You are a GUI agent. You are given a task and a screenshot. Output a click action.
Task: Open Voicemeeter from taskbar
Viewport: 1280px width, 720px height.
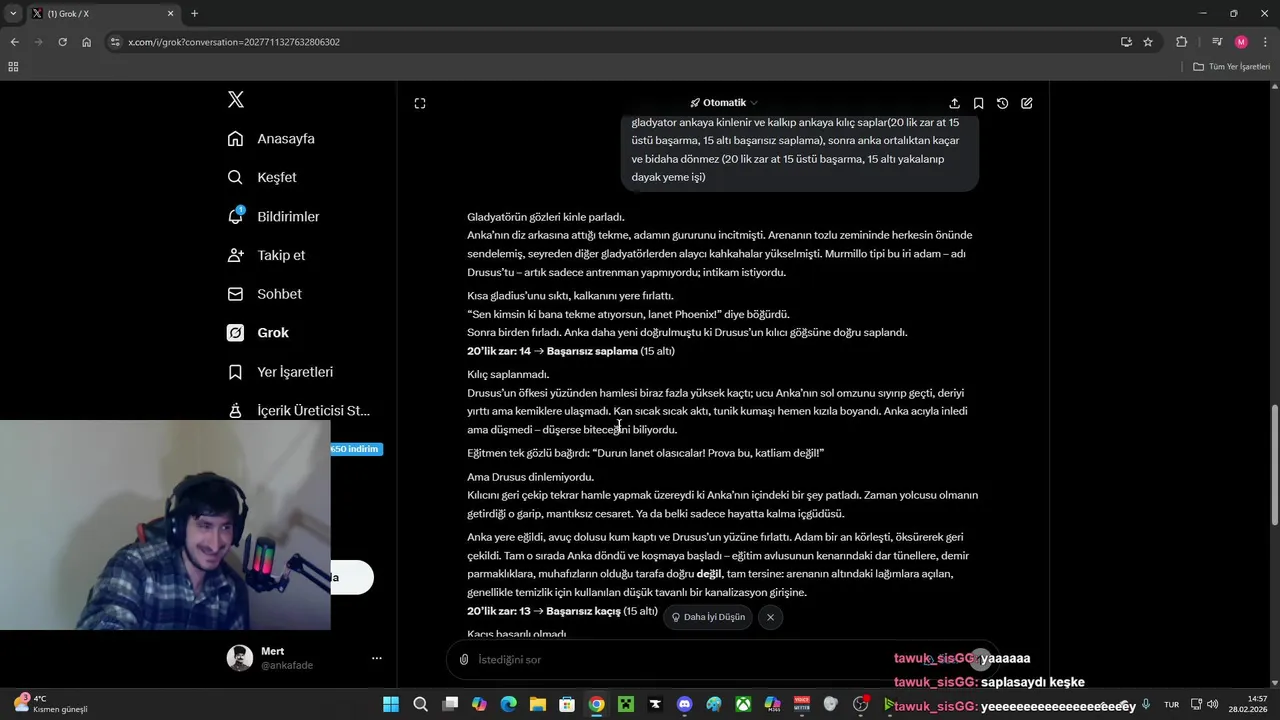801,704
